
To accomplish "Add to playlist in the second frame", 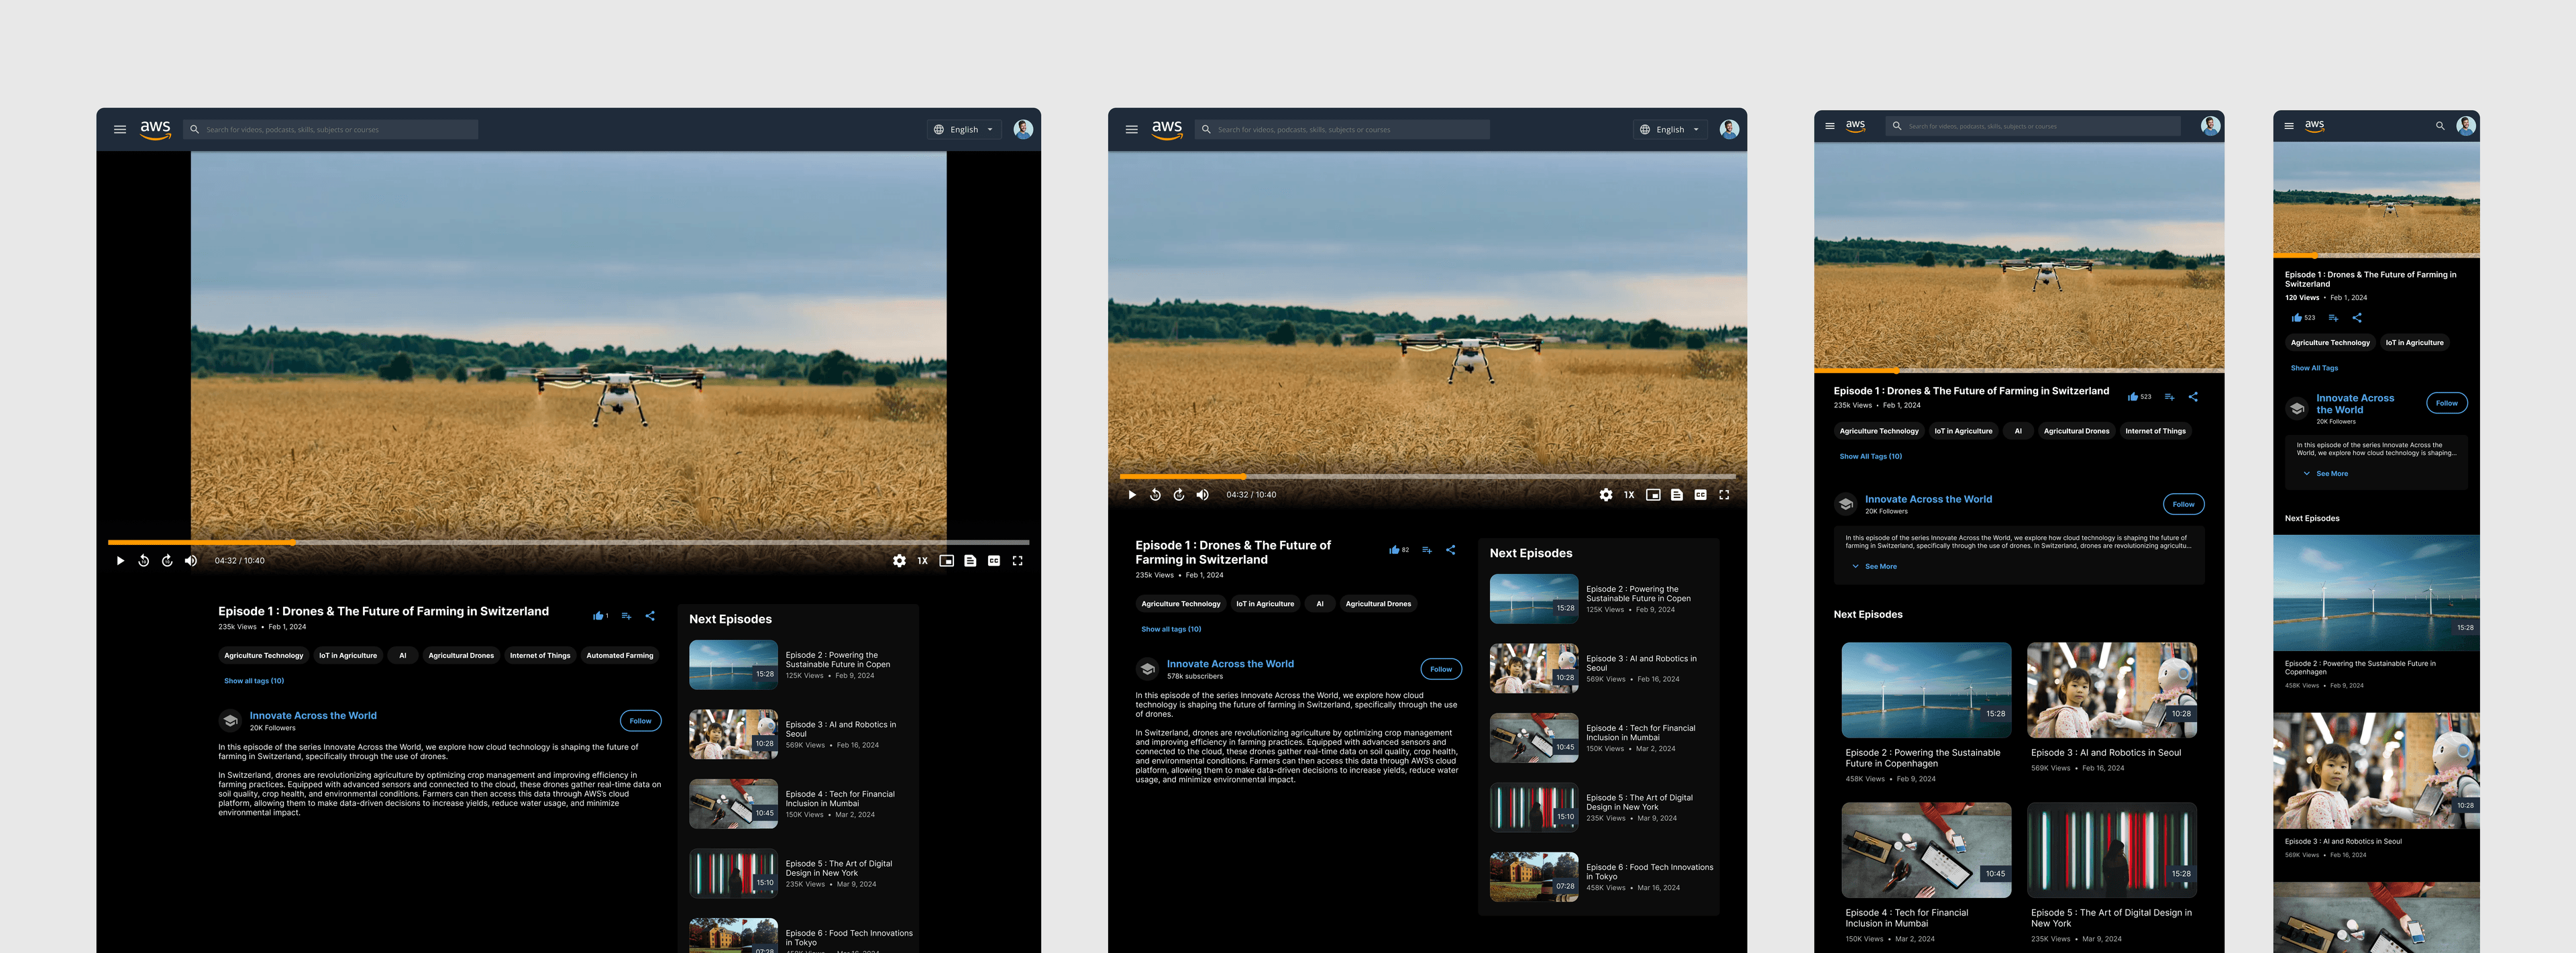I will [x=1427, y=550].
